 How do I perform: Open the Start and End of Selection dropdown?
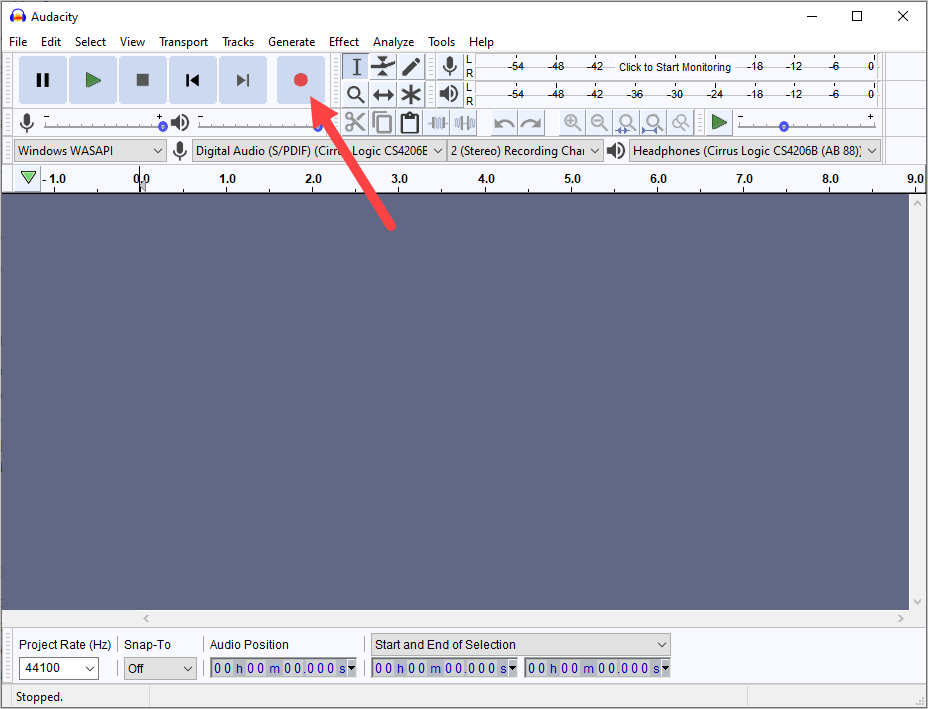521,644
